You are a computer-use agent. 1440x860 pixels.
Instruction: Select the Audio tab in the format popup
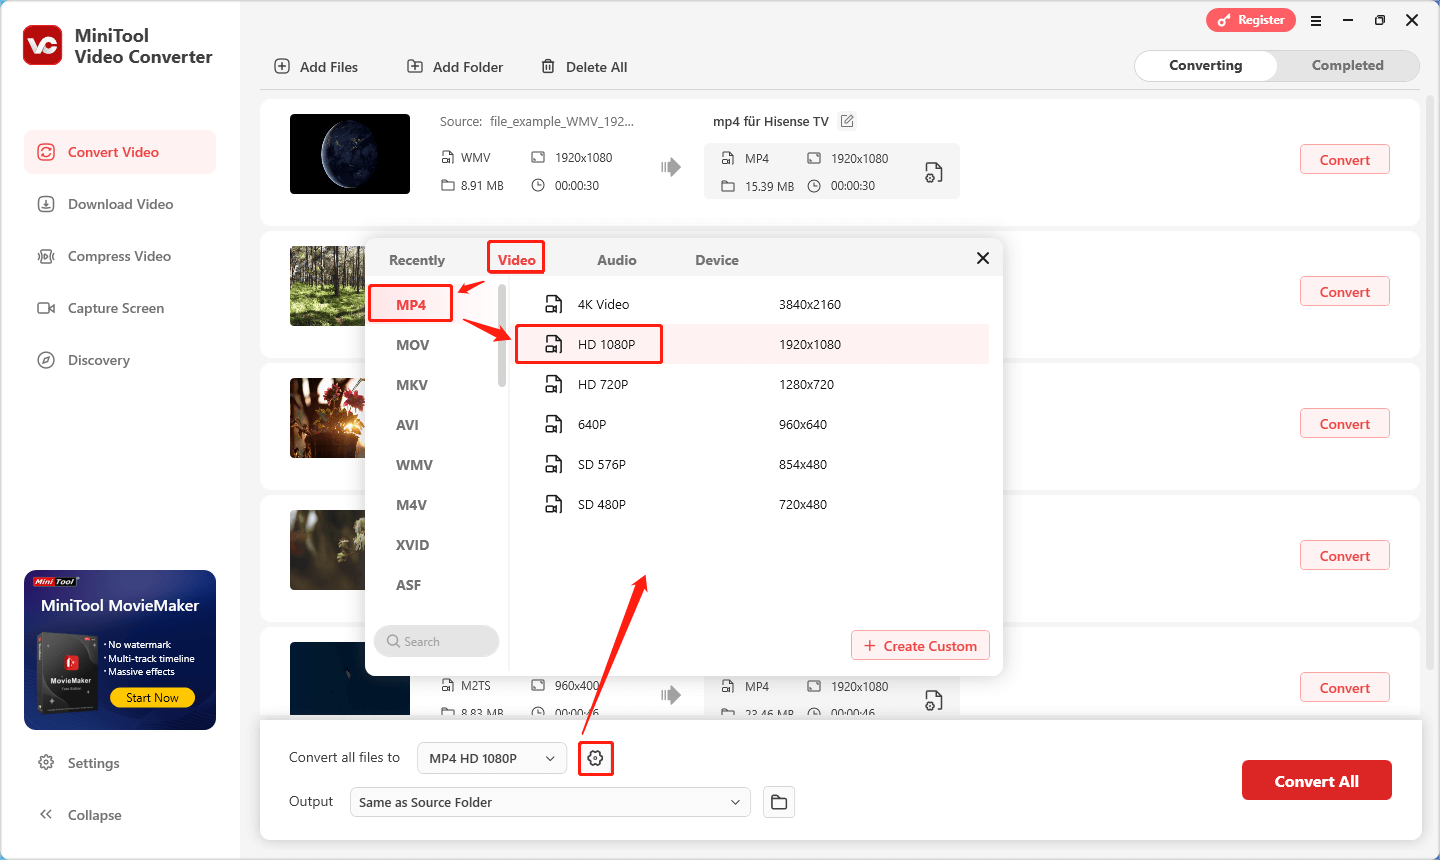[x=617, y=260]
